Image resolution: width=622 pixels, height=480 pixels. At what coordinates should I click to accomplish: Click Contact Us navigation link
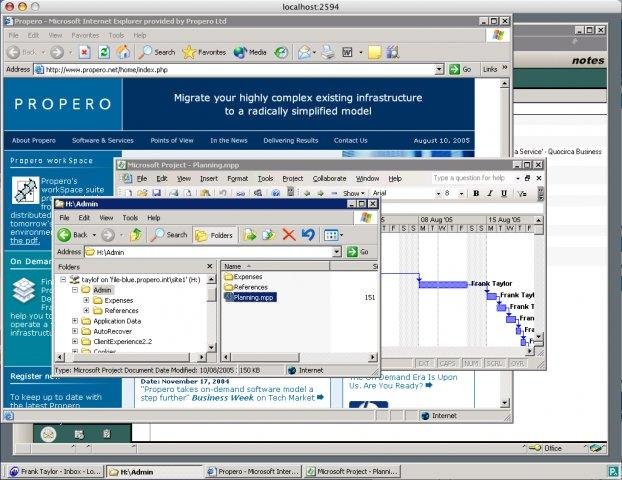click(x=351, y=140)
